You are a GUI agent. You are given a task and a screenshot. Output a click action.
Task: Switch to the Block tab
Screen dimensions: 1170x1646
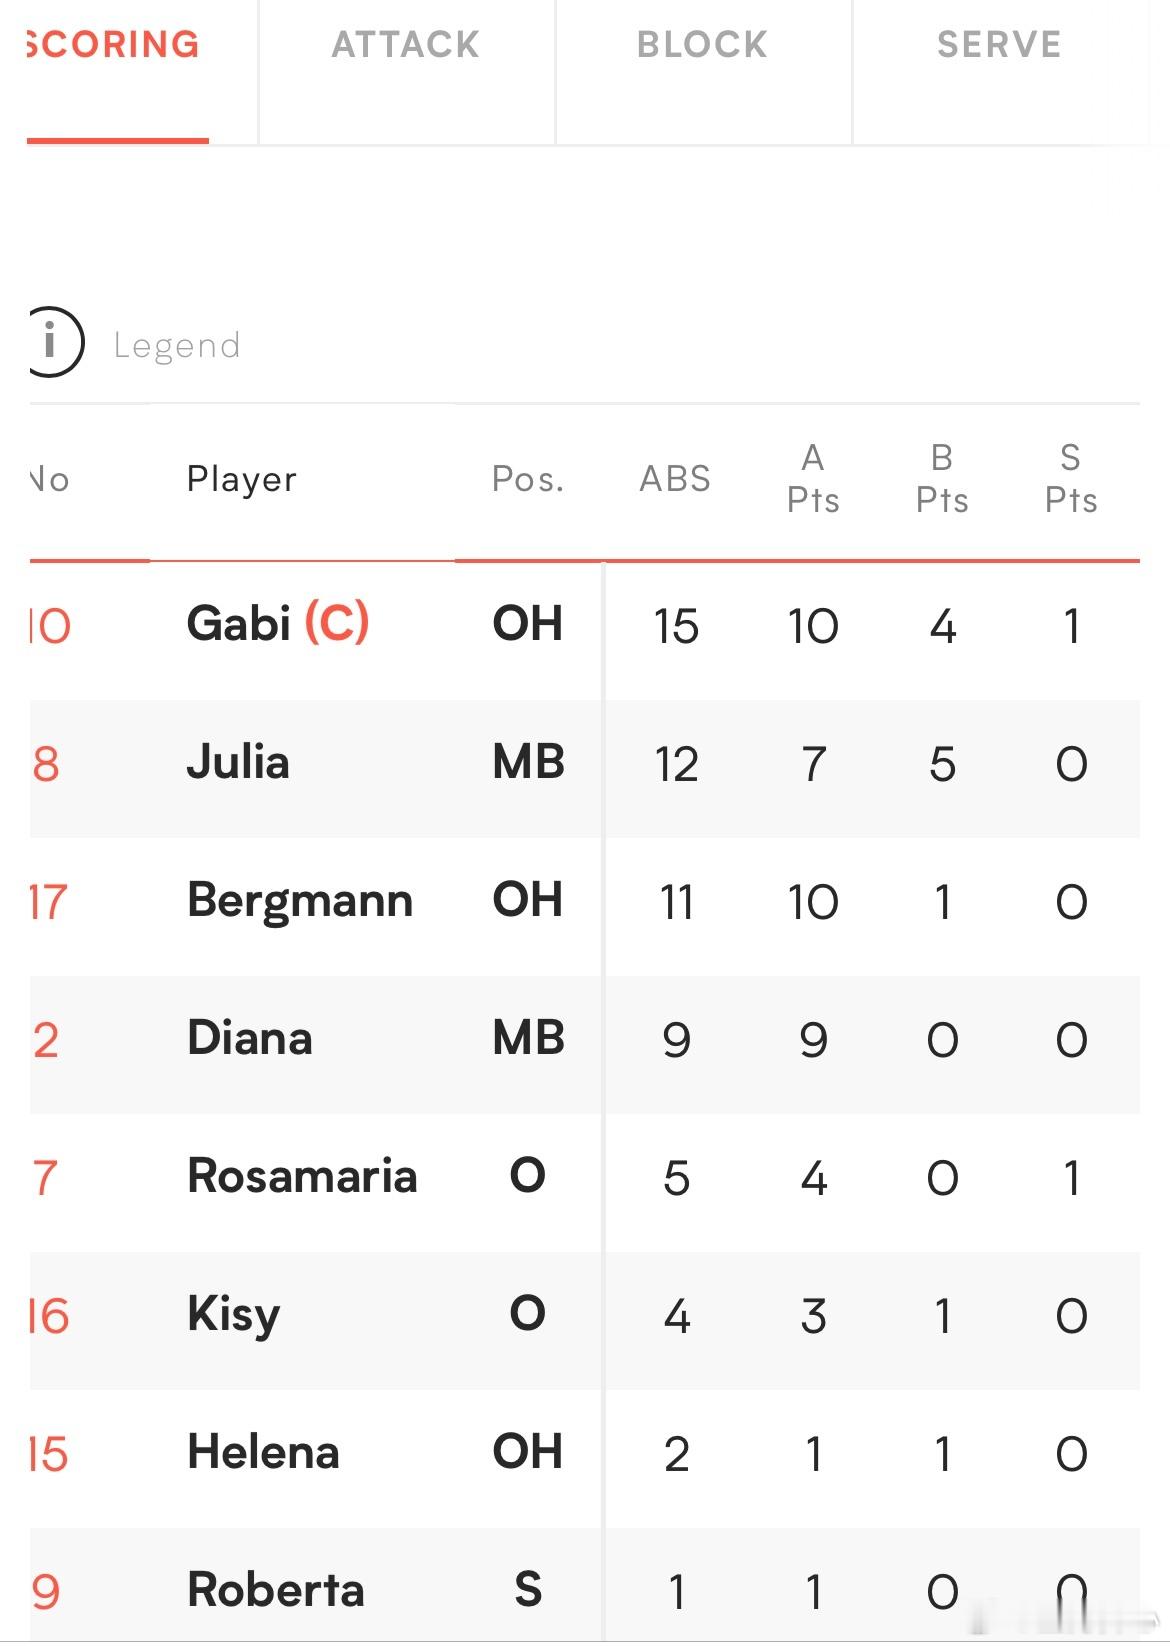pos(703,45)
